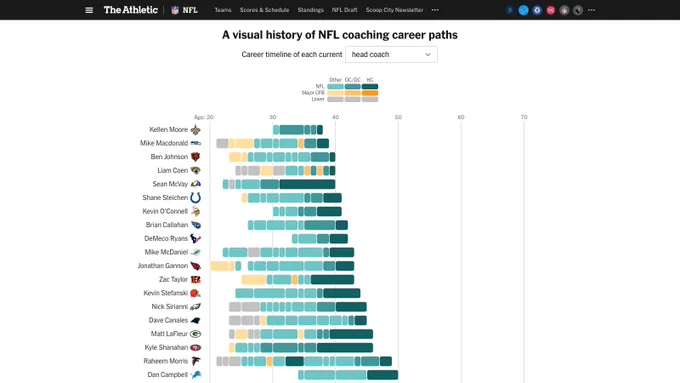Open the hamburger menu

tap(89, 10)
